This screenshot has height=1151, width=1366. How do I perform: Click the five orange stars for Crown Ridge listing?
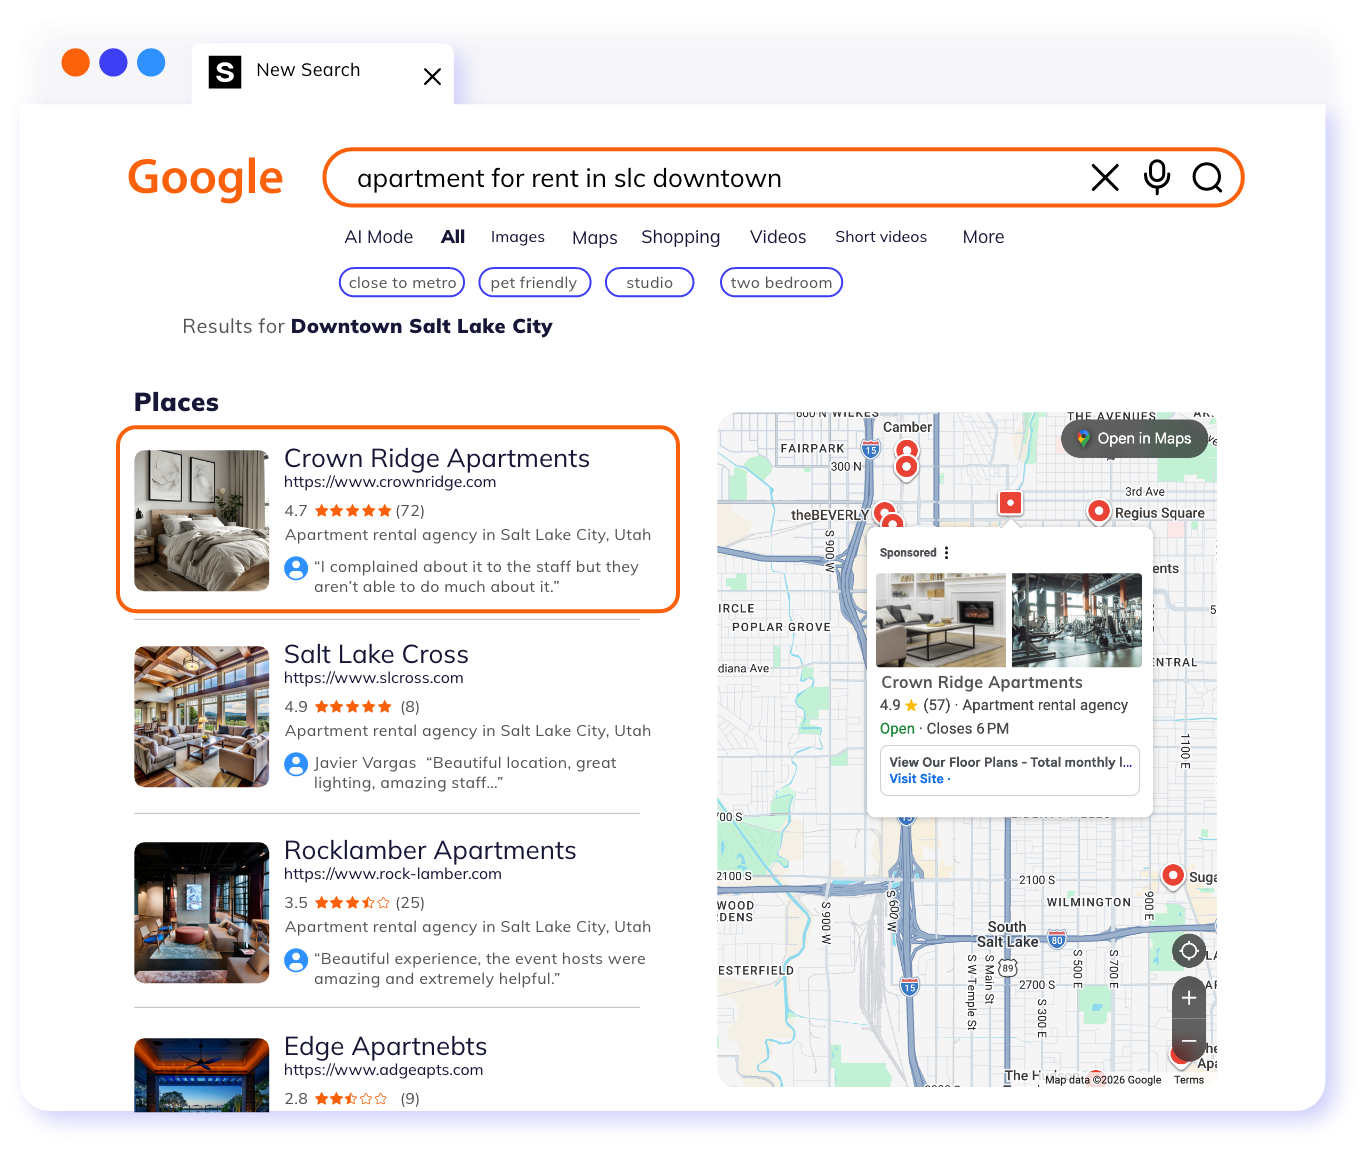353,511
